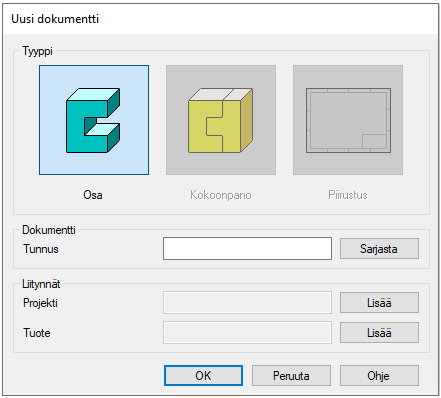Click the Tunnus label
Screen dimensions: 441x398
[x=41, y=249]
